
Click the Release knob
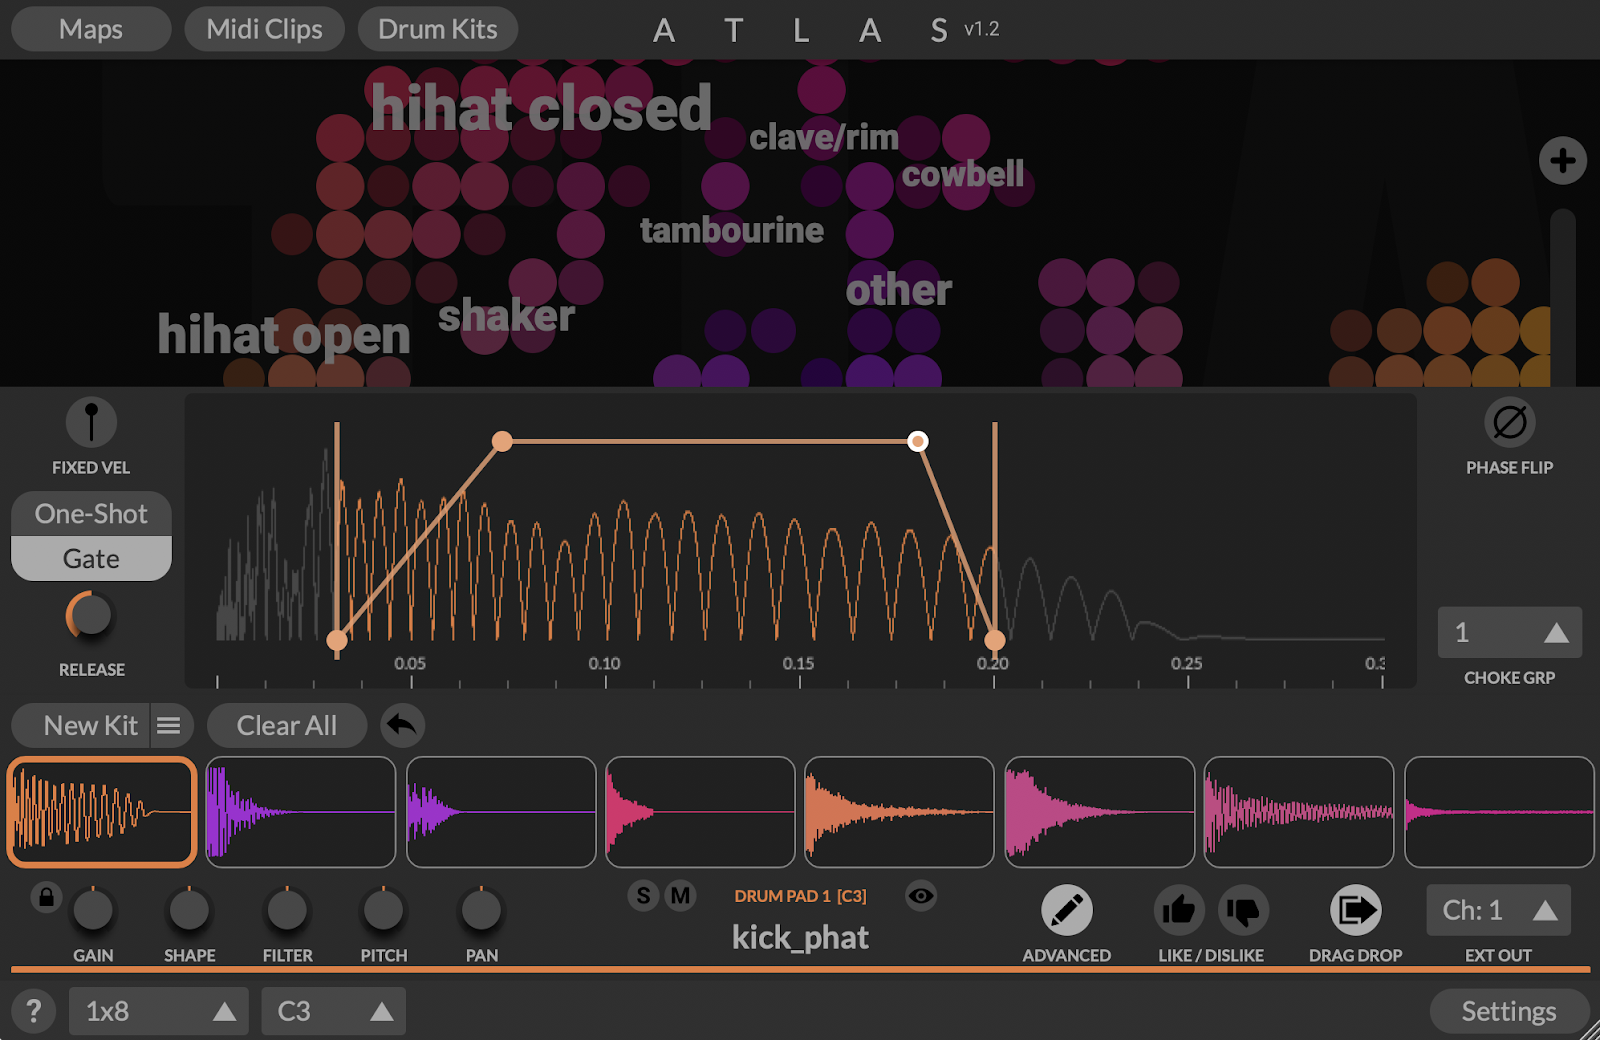pos(91,616)
